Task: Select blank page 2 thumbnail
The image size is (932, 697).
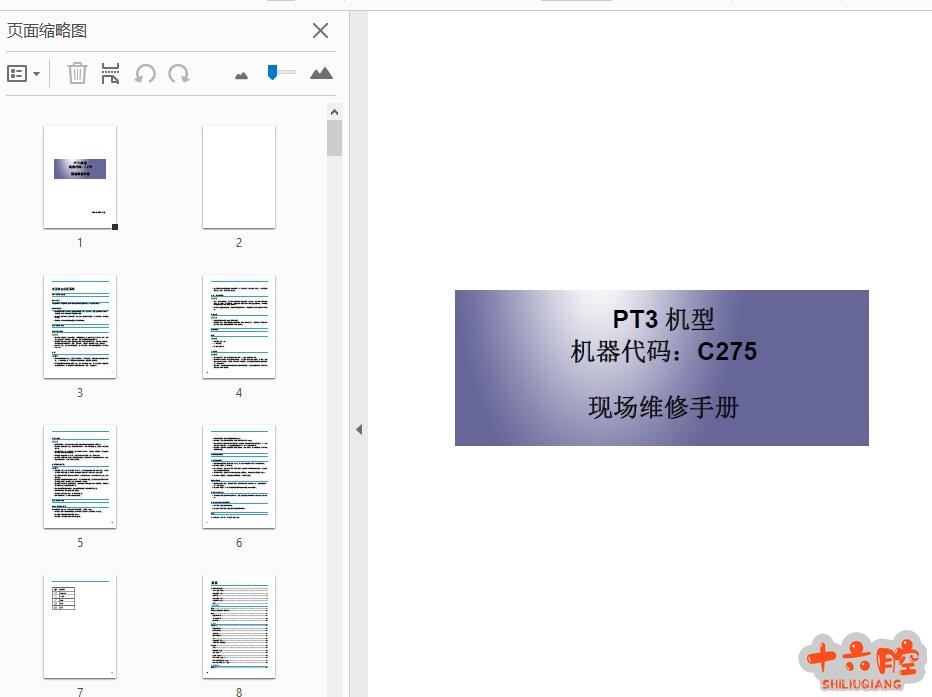Action: point(239,177)
